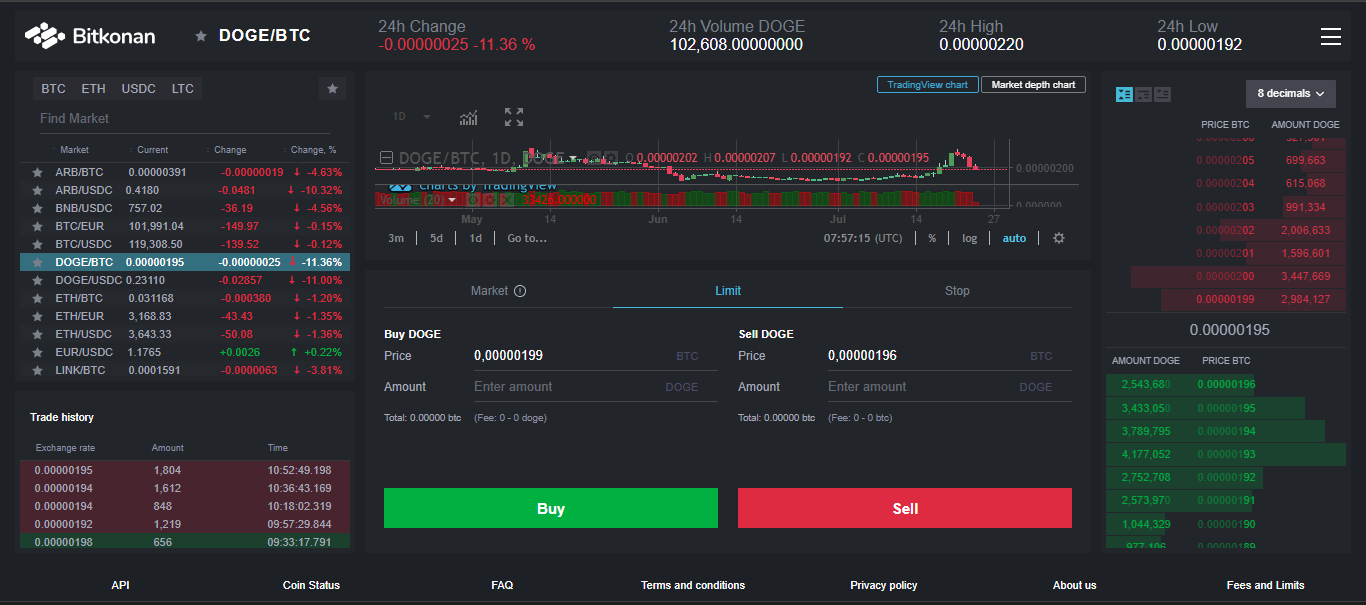Expand the Volume (20) indicator menu
Screen dimensions: 1366x605
[x=452, y=200]
